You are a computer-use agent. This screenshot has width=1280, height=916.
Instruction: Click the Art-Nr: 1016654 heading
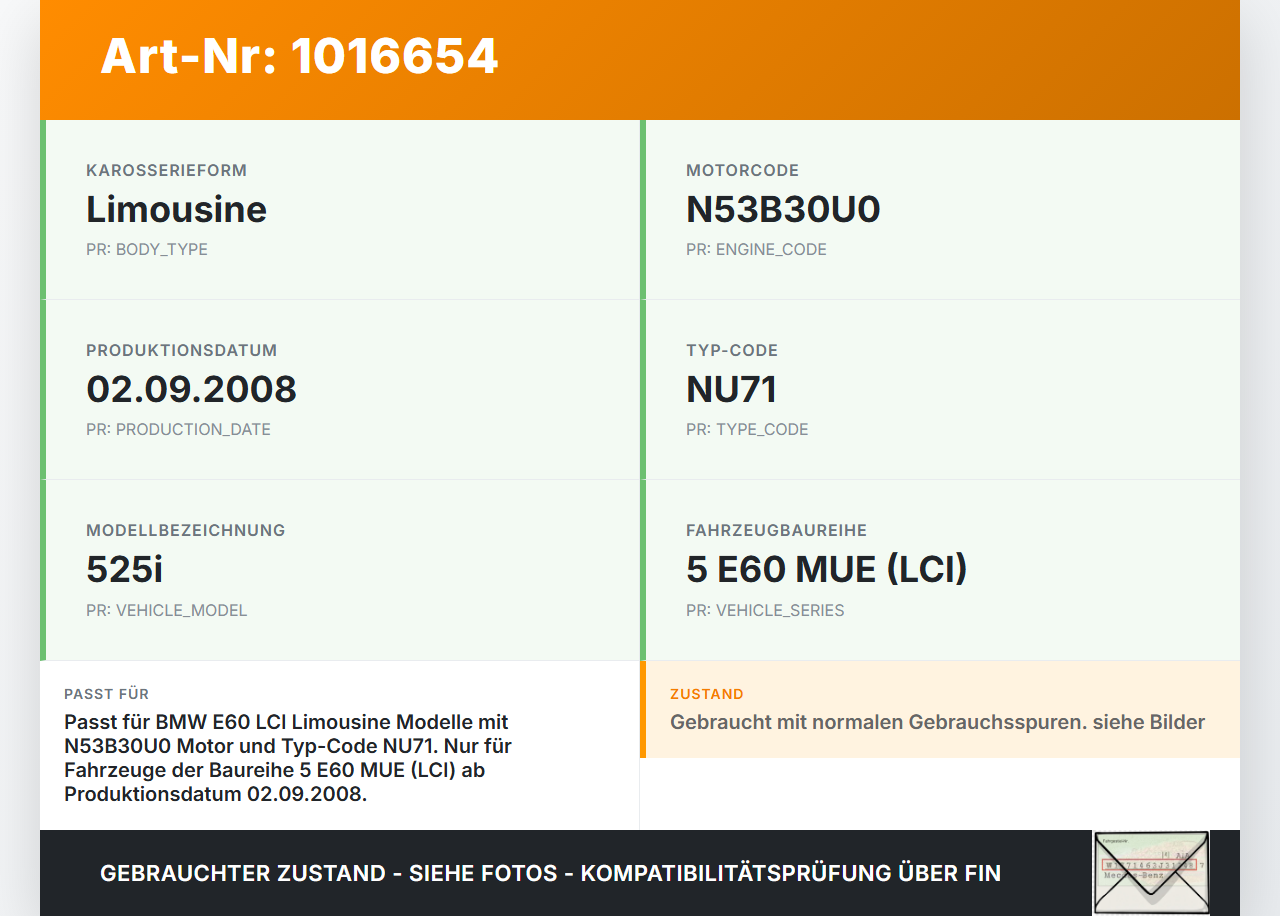click(299, 56)
